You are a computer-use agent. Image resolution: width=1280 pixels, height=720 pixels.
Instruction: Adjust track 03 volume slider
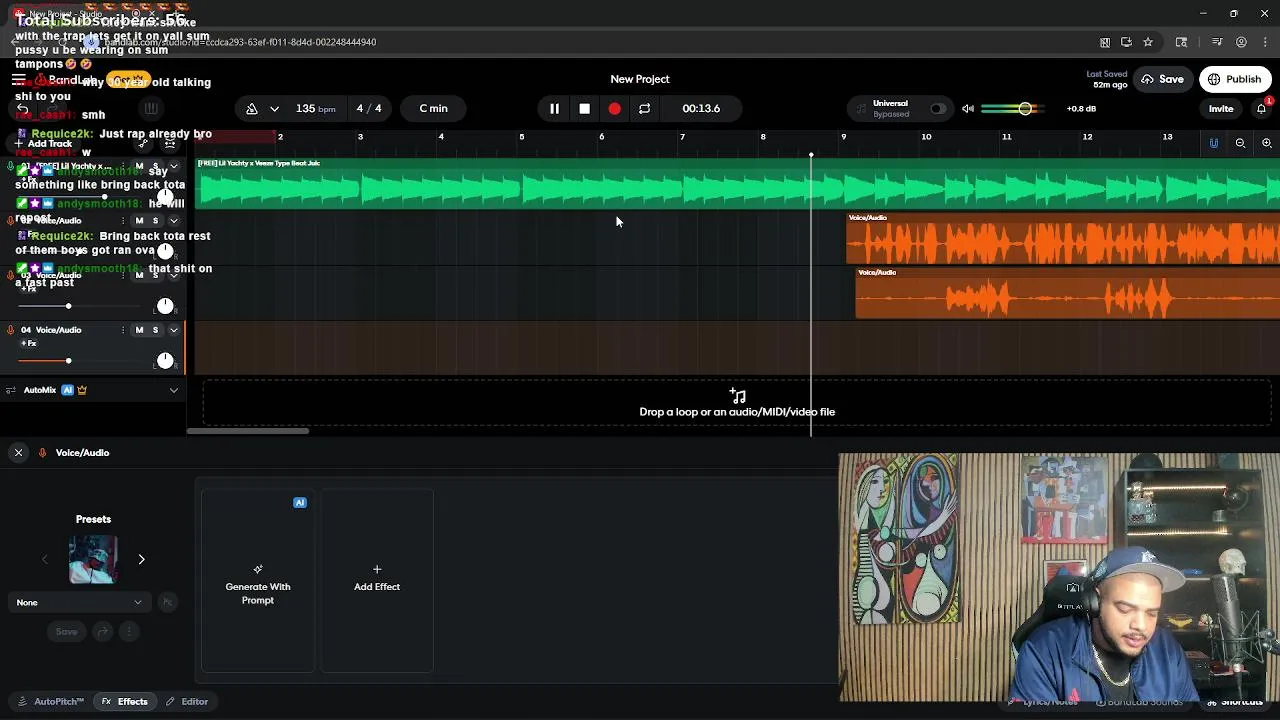pyautogui.click(x=68, y=306)
